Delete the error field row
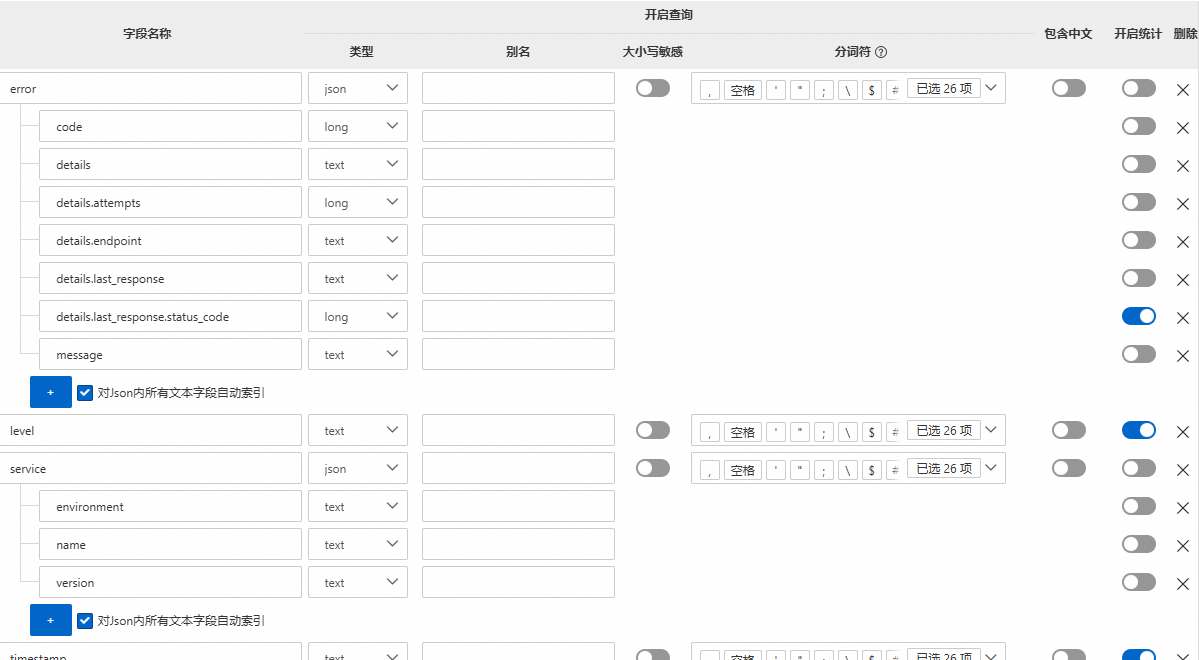Viewport: 1199px width, 660px height. click(1182, 89)
